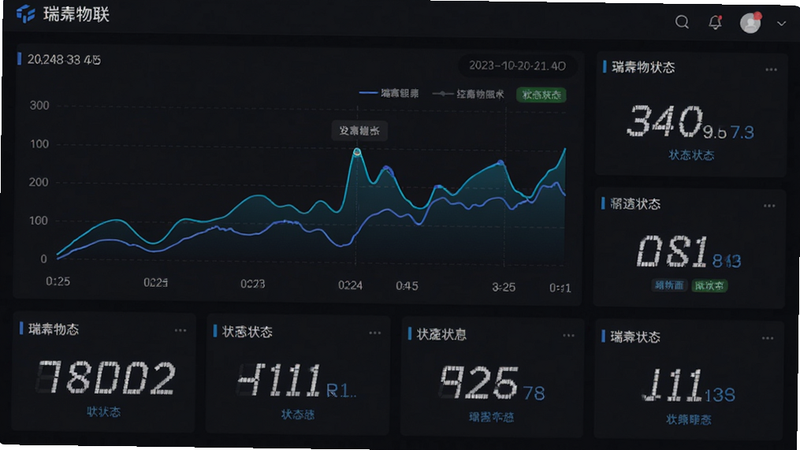
Task: Click the user avatar
Action: point(751,23)
